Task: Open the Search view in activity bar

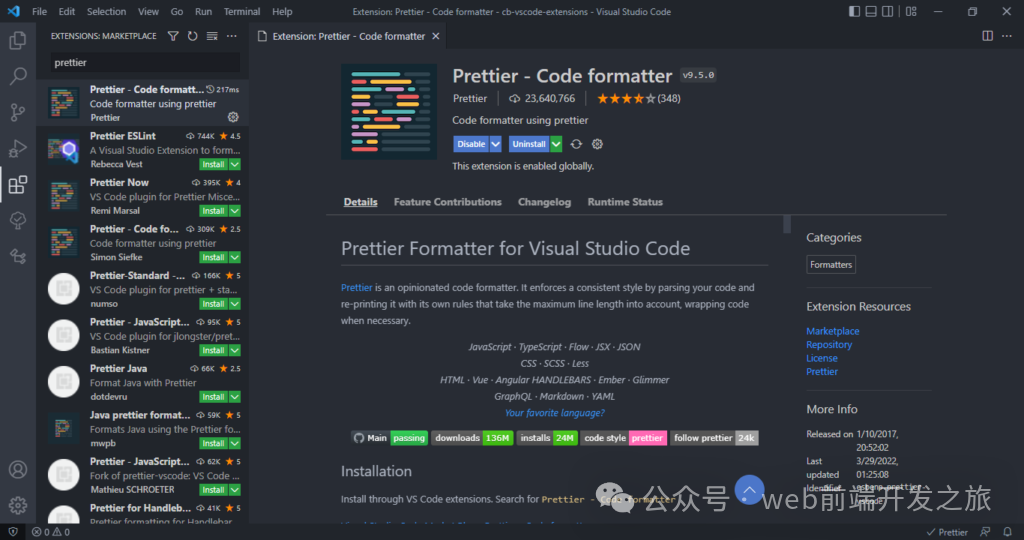Action: [18, 76]
